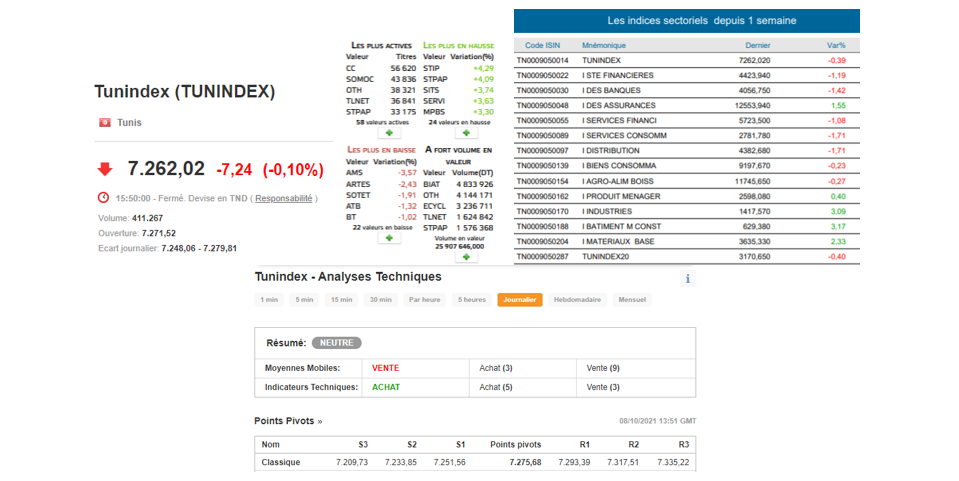Switch to the 15 min timeframe
Viewport: 959px width, 481px height.
[341, 300]
